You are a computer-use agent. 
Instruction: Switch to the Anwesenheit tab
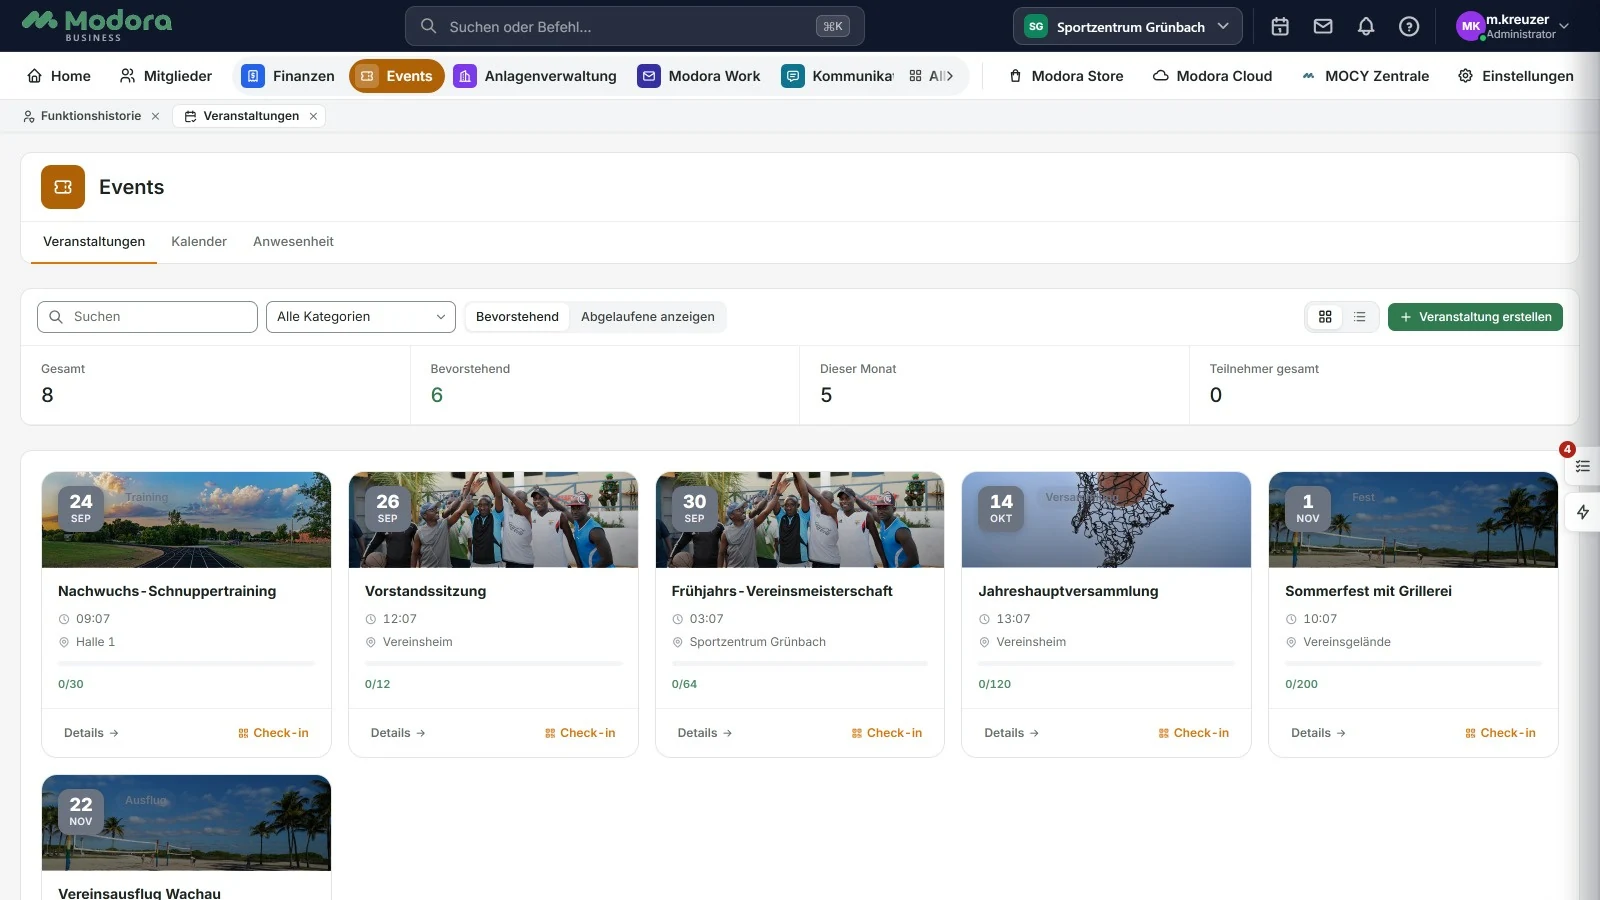point(293,242)
